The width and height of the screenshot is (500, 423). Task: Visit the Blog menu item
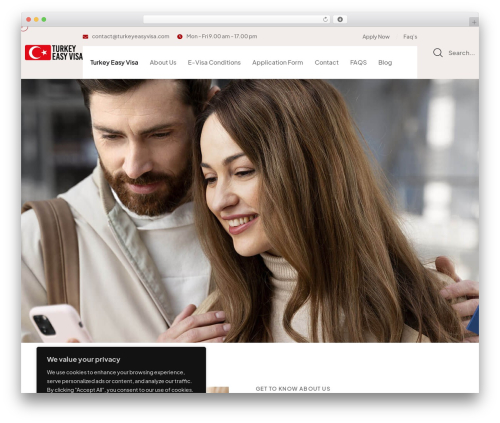point(385,63)
